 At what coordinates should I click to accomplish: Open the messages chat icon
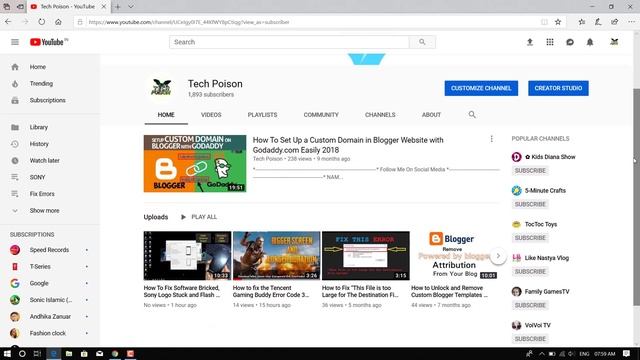point(570,42)
